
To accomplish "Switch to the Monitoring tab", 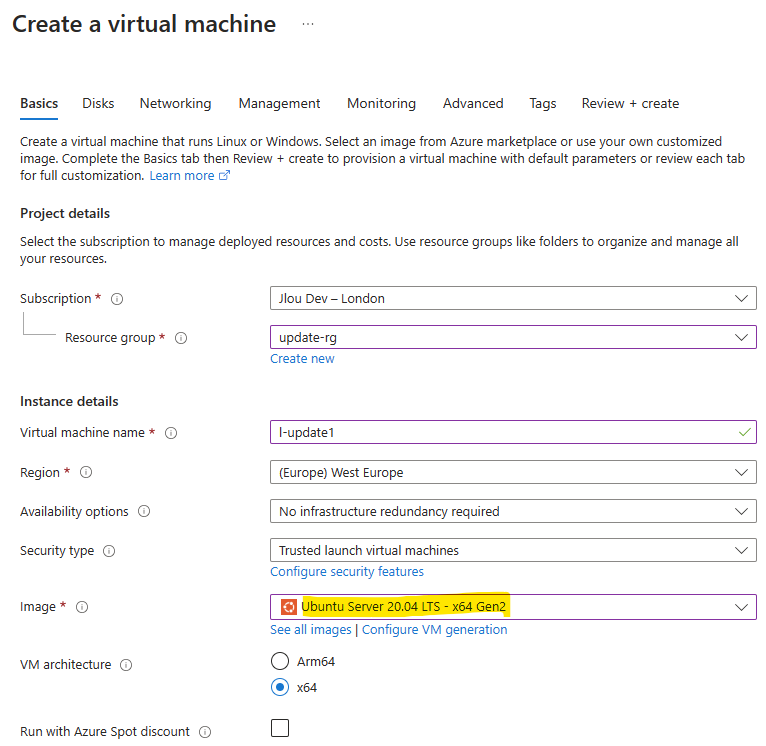I will 382,104.
